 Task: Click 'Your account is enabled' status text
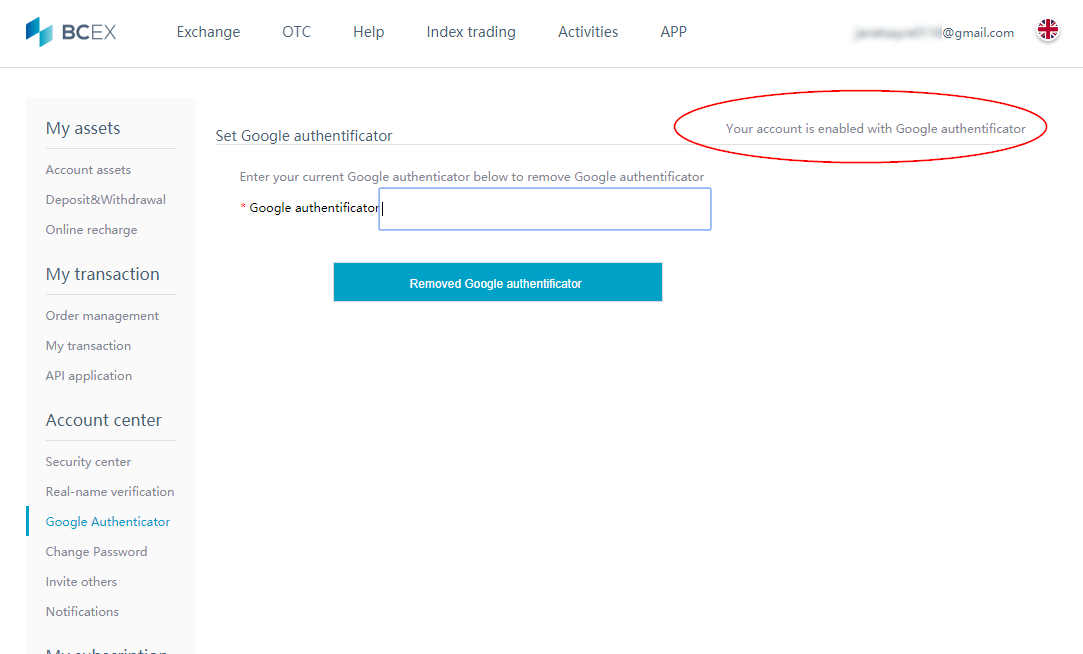875,128
